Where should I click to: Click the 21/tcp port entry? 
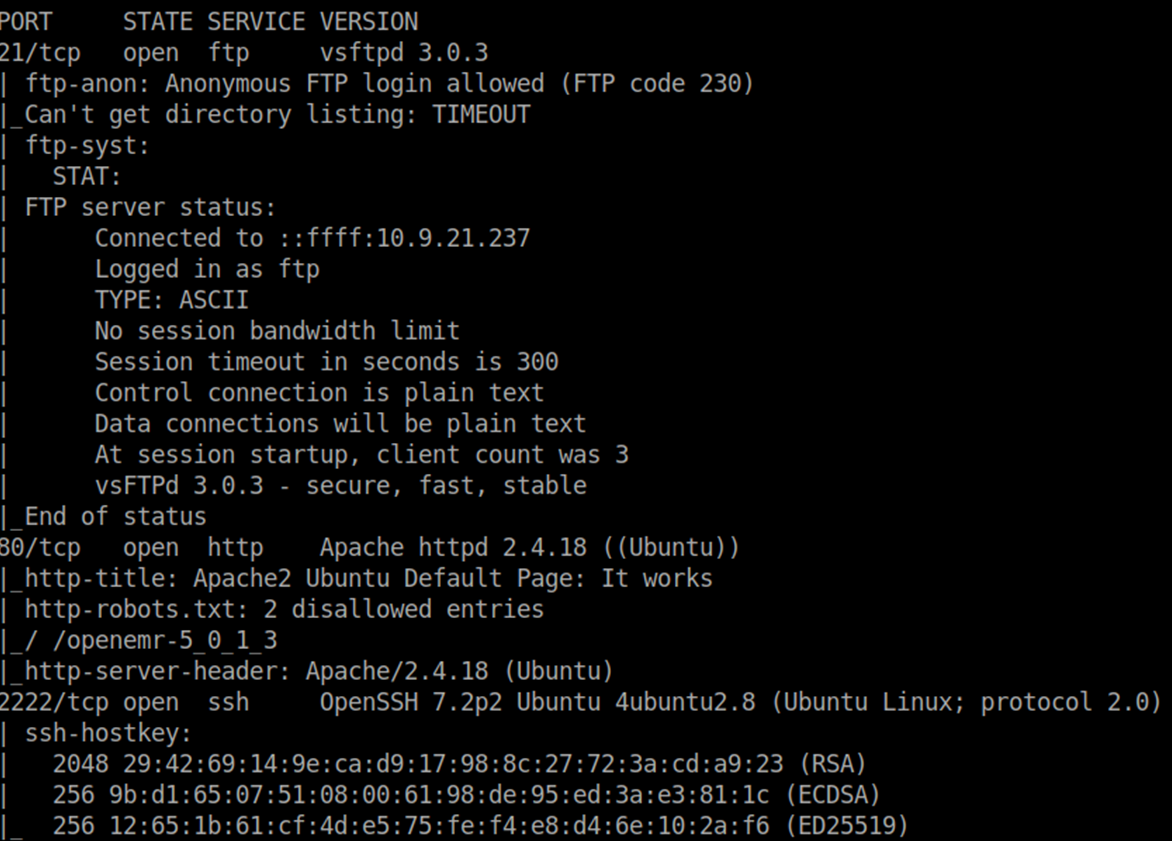coord(40,52)
